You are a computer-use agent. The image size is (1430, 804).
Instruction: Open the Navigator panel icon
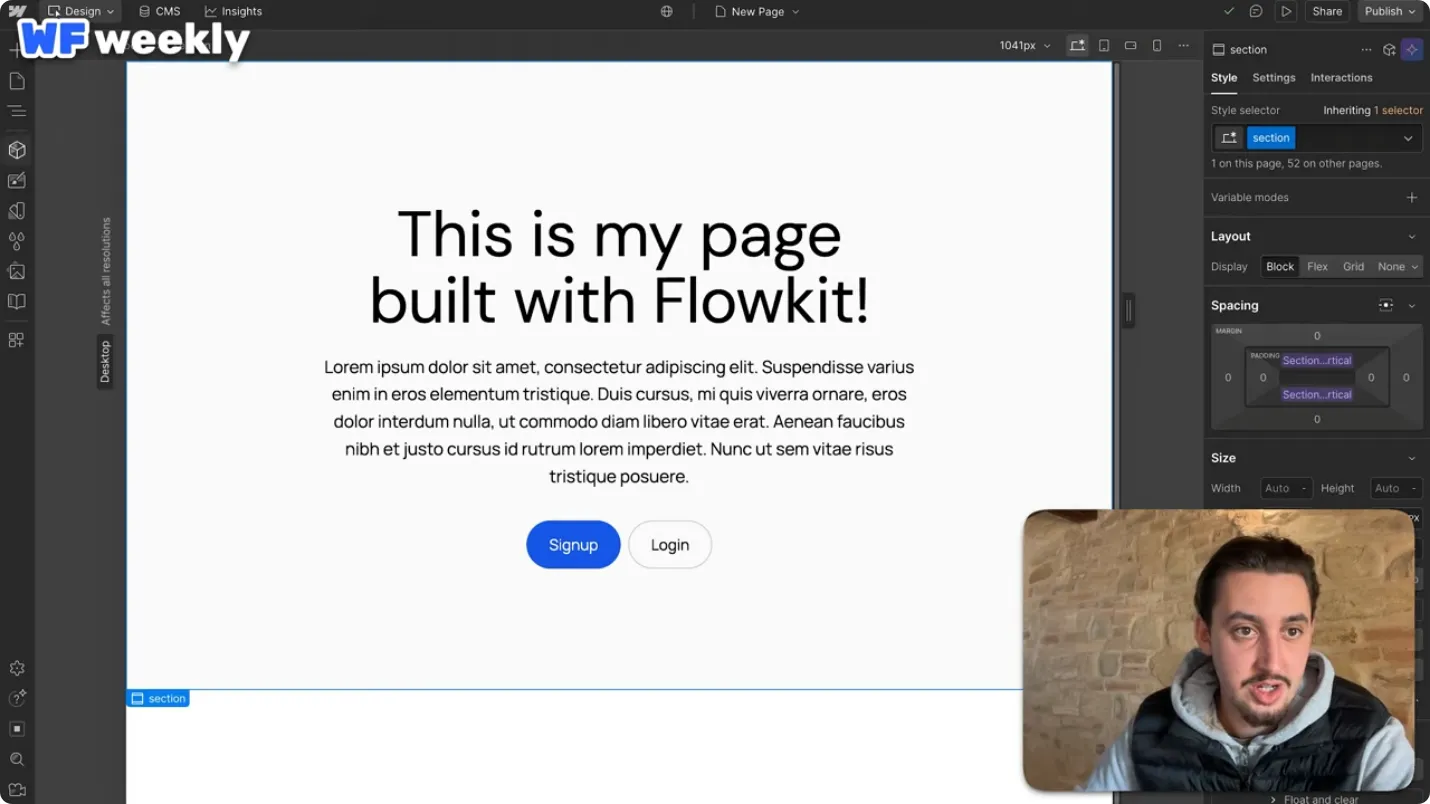17,111
